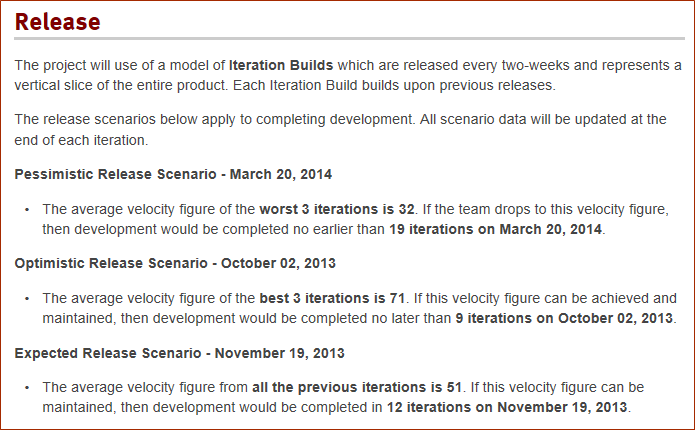
Task: Click the phrase "end of each iteration"
Action: [81, 140]
